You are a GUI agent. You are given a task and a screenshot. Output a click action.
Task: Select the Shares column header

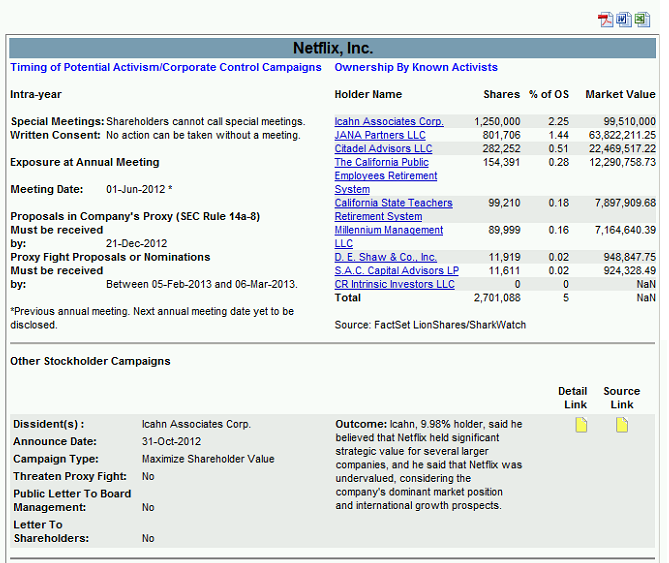[x=501, y=94]
